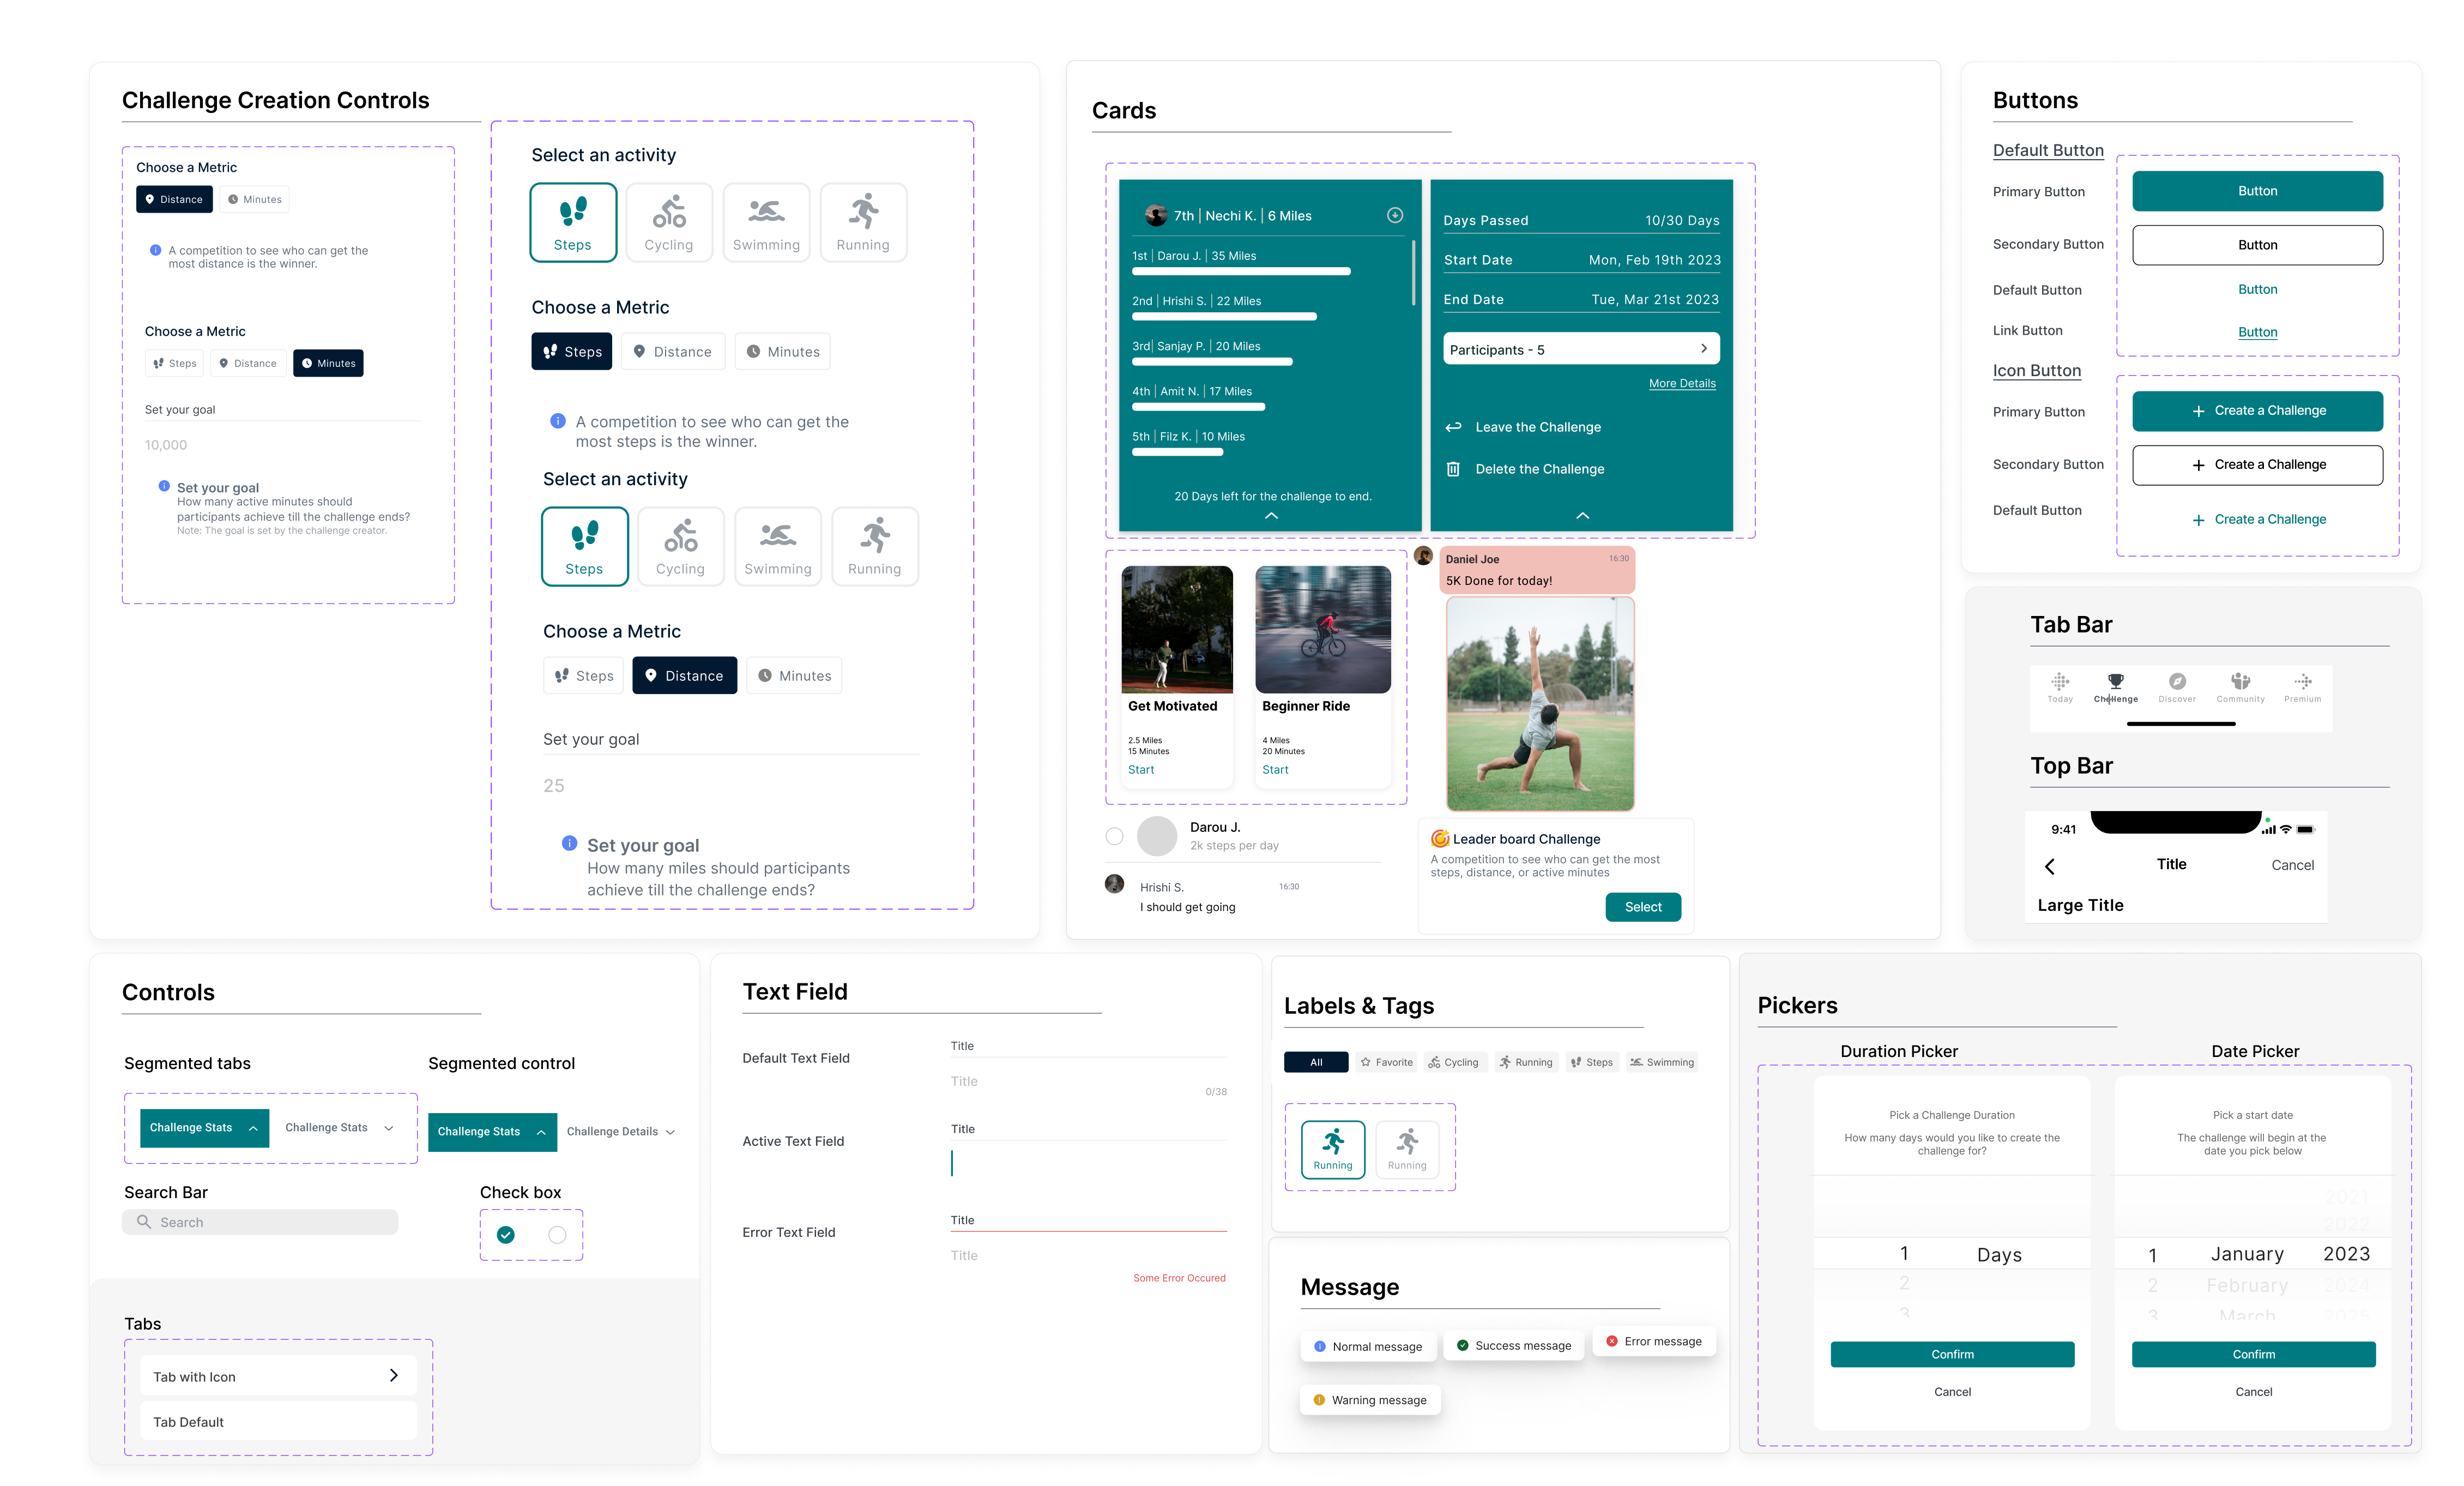Viewport: 2464px width, 1486px height.
Task: Click Darou J.'s gray placeholder avatar circle
Action: pos(1157,836)
